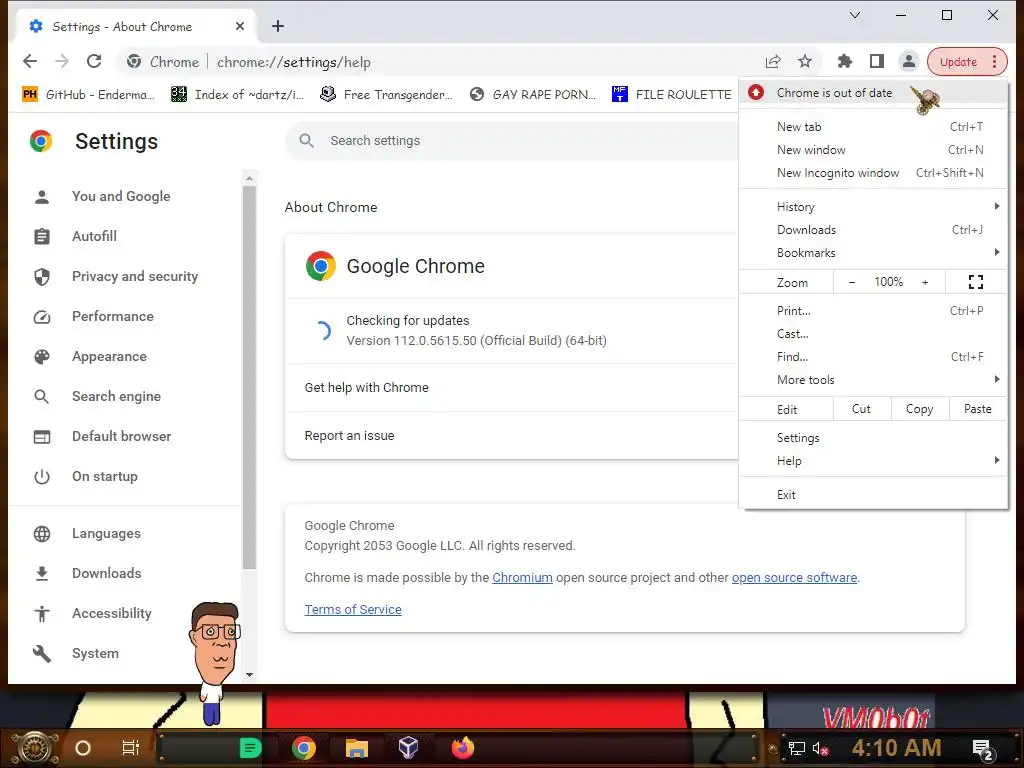
Task: Select New window from menu
Action: (x=874, y=150)
